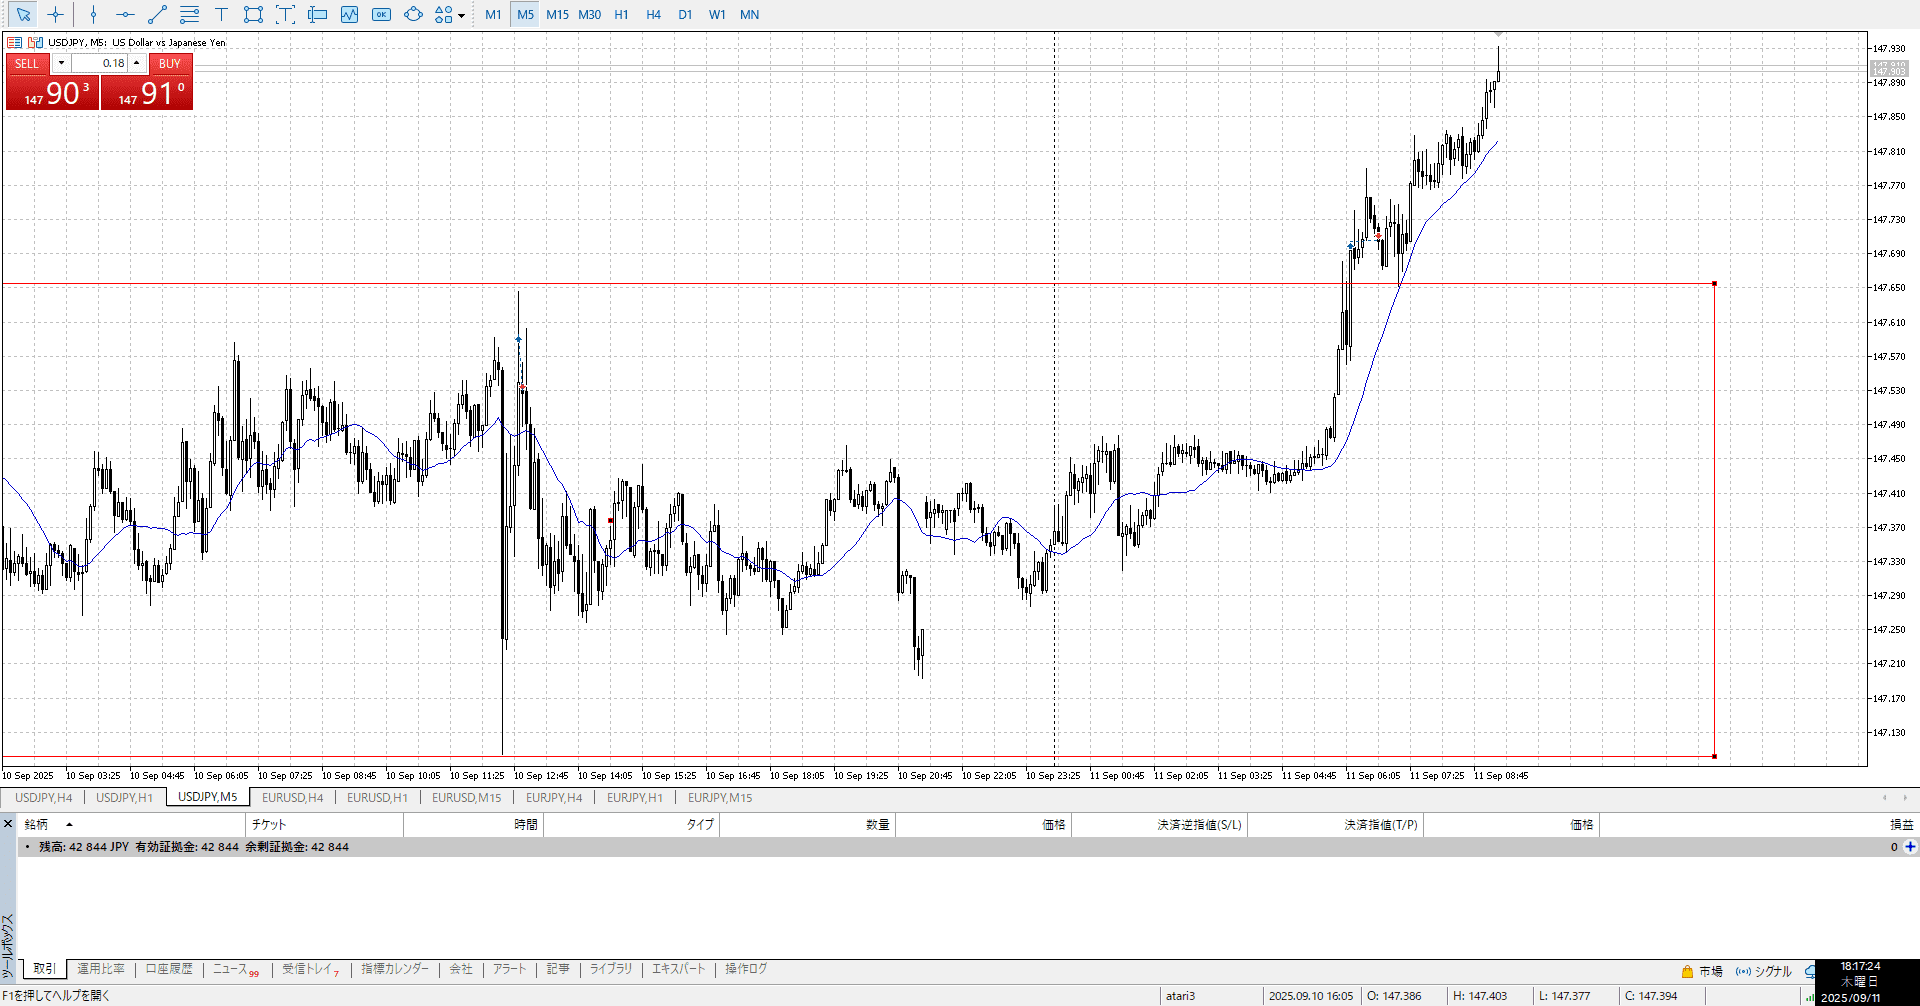Toggle the H4 timeframe button

653,15
